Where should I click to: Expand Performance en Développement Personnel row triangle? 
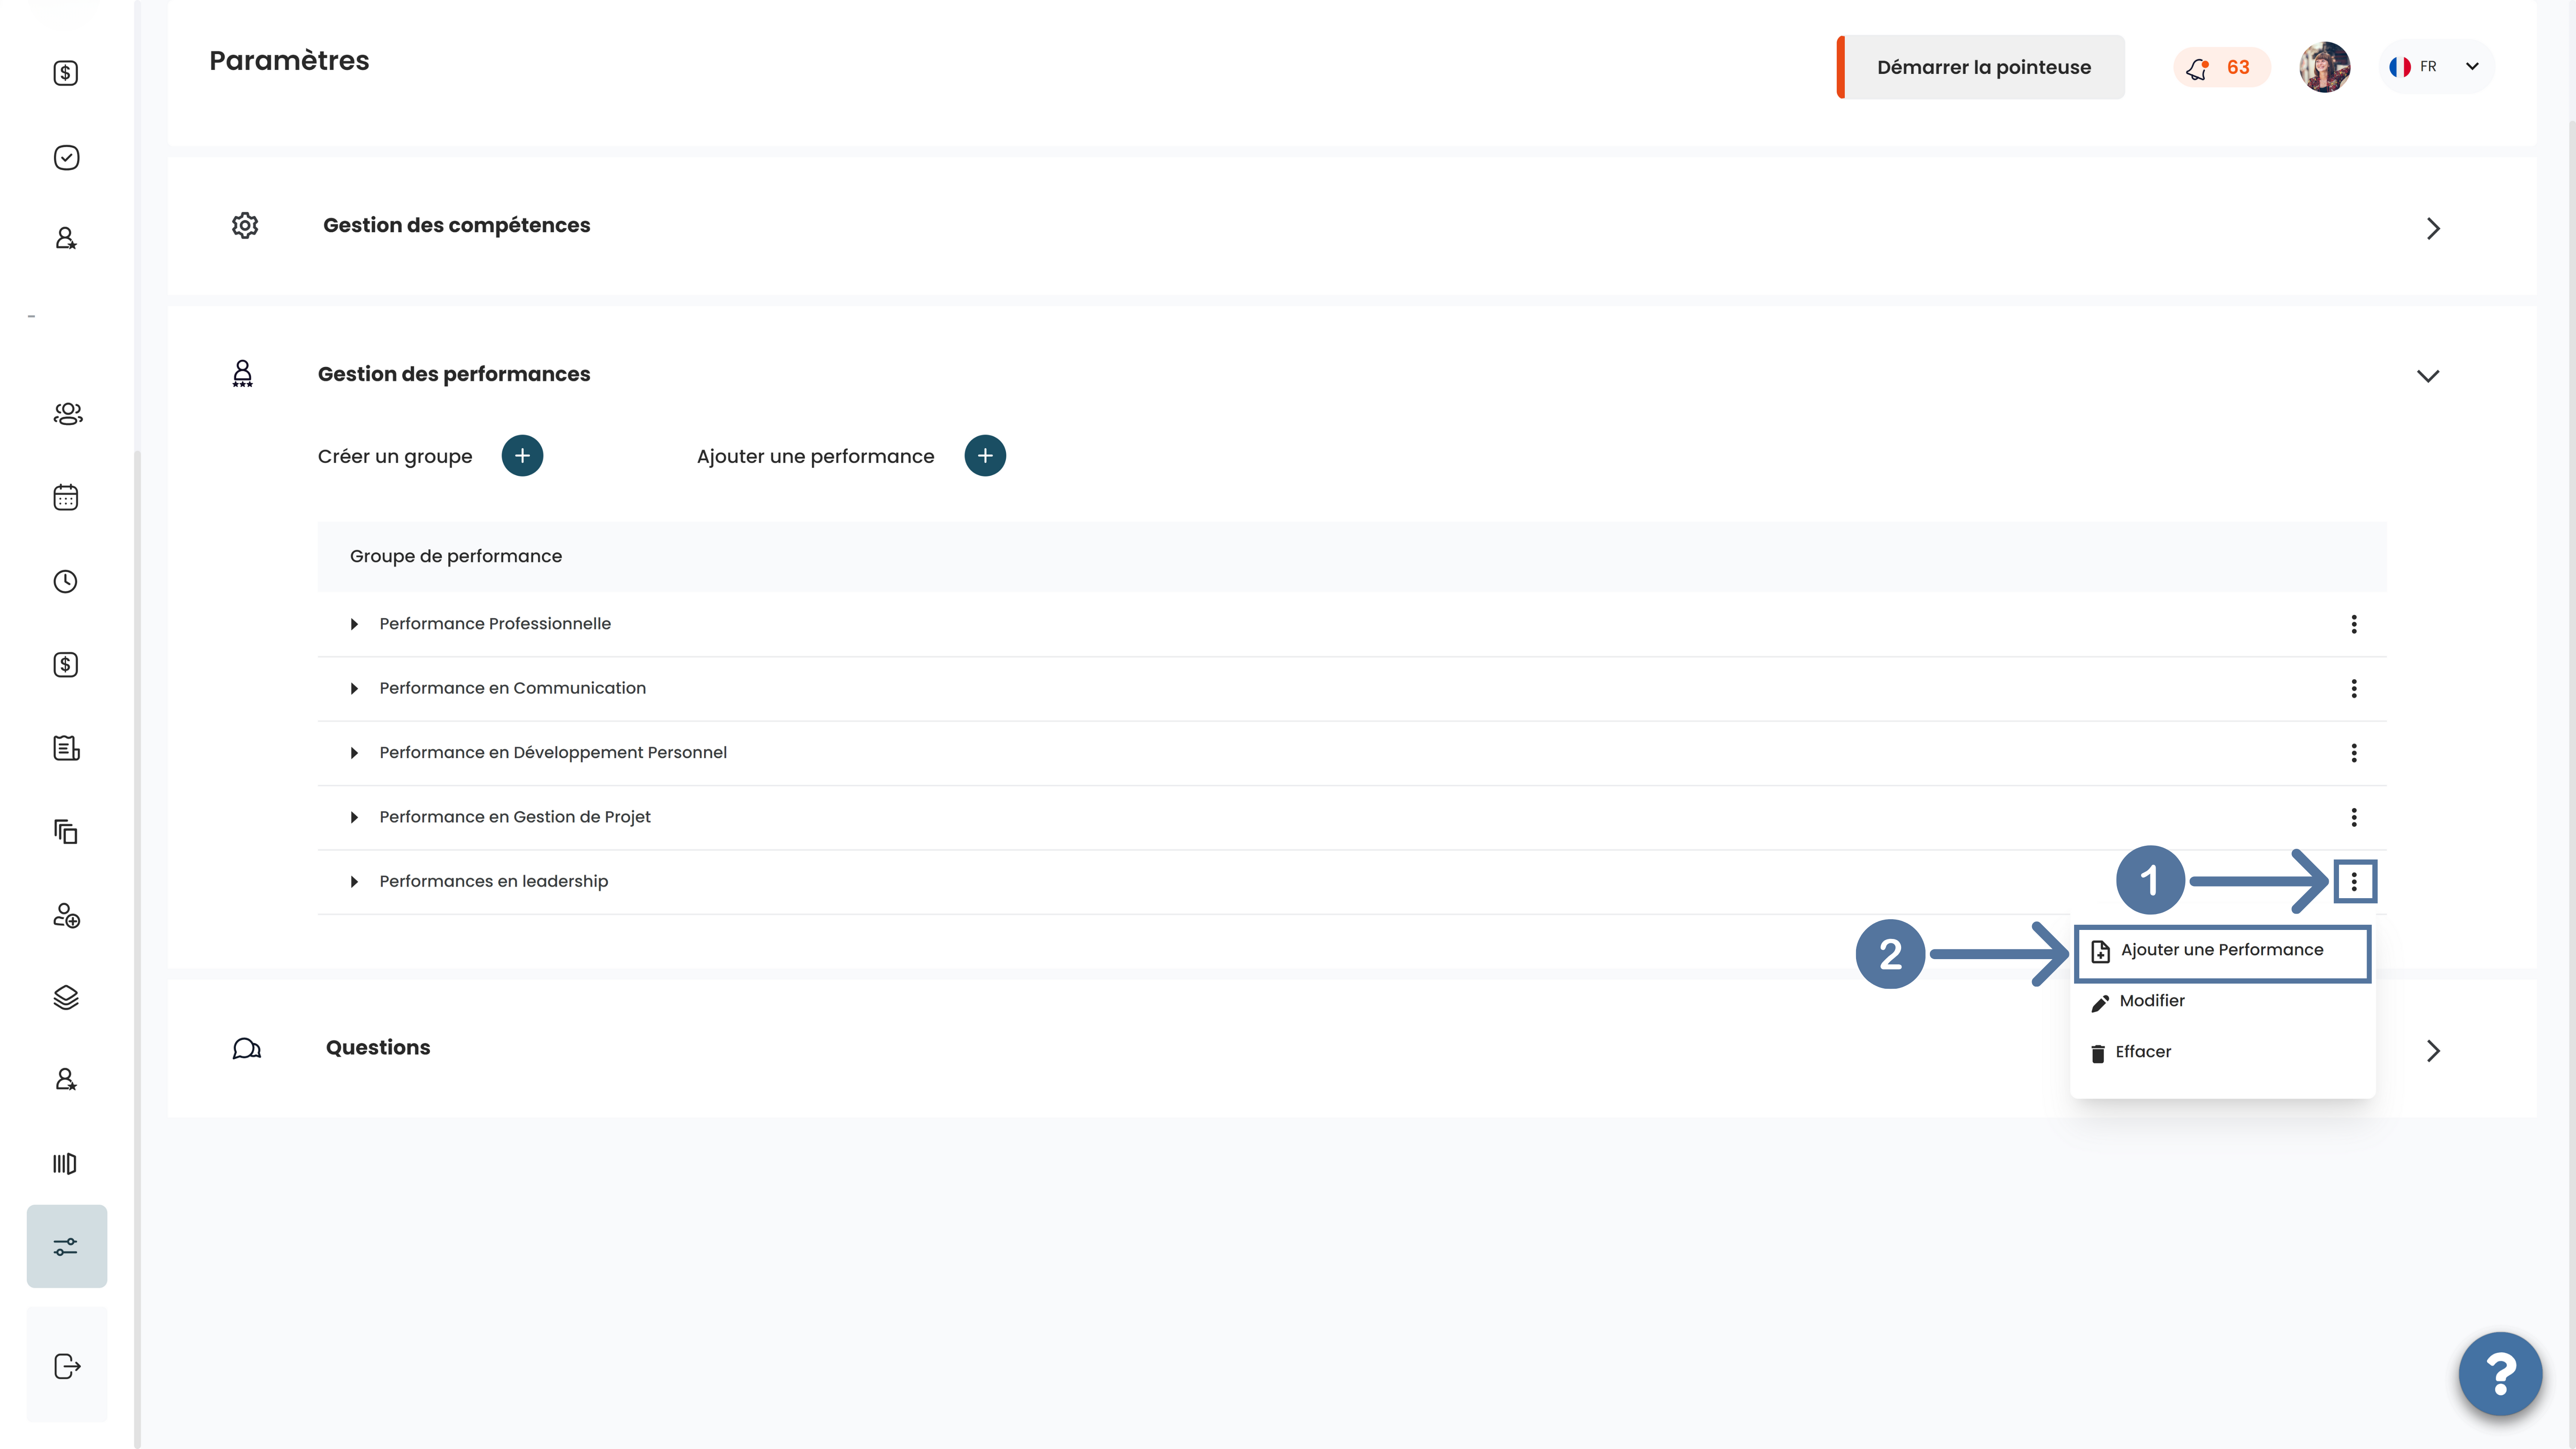pyautogui.click(x=354, y=753)
